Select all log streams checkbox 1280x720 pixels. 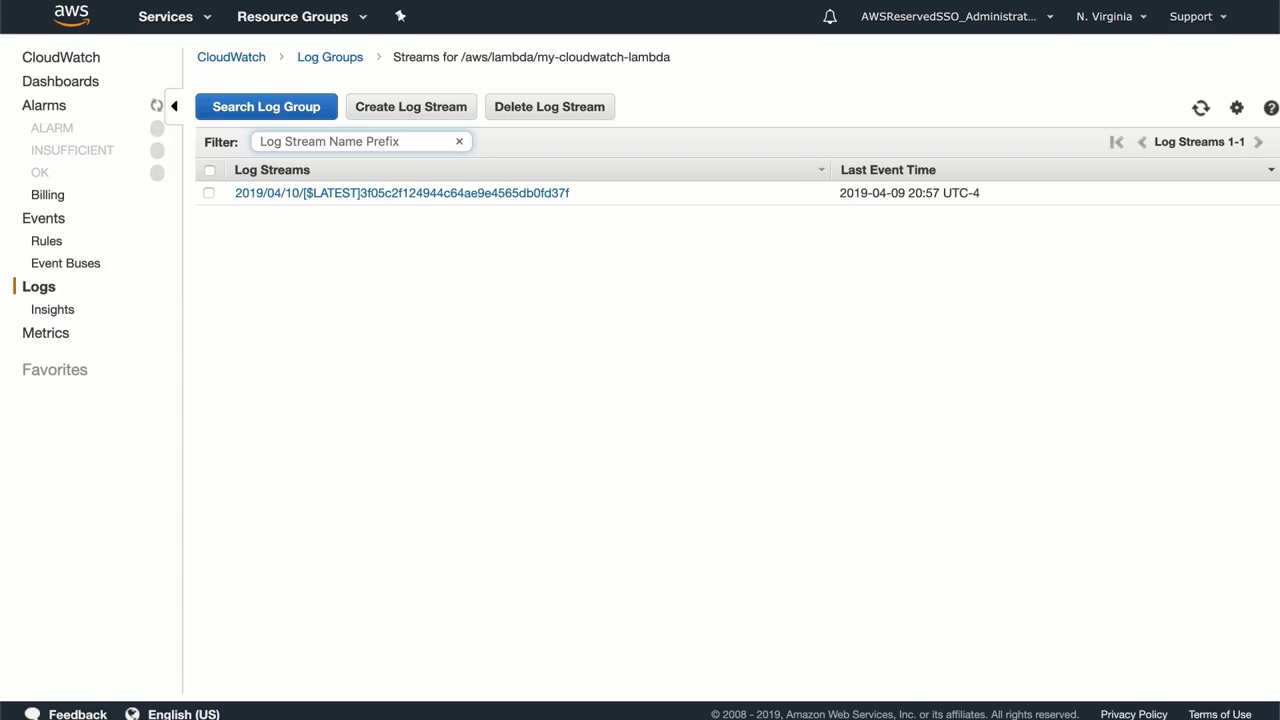click(x=209, y=170)
